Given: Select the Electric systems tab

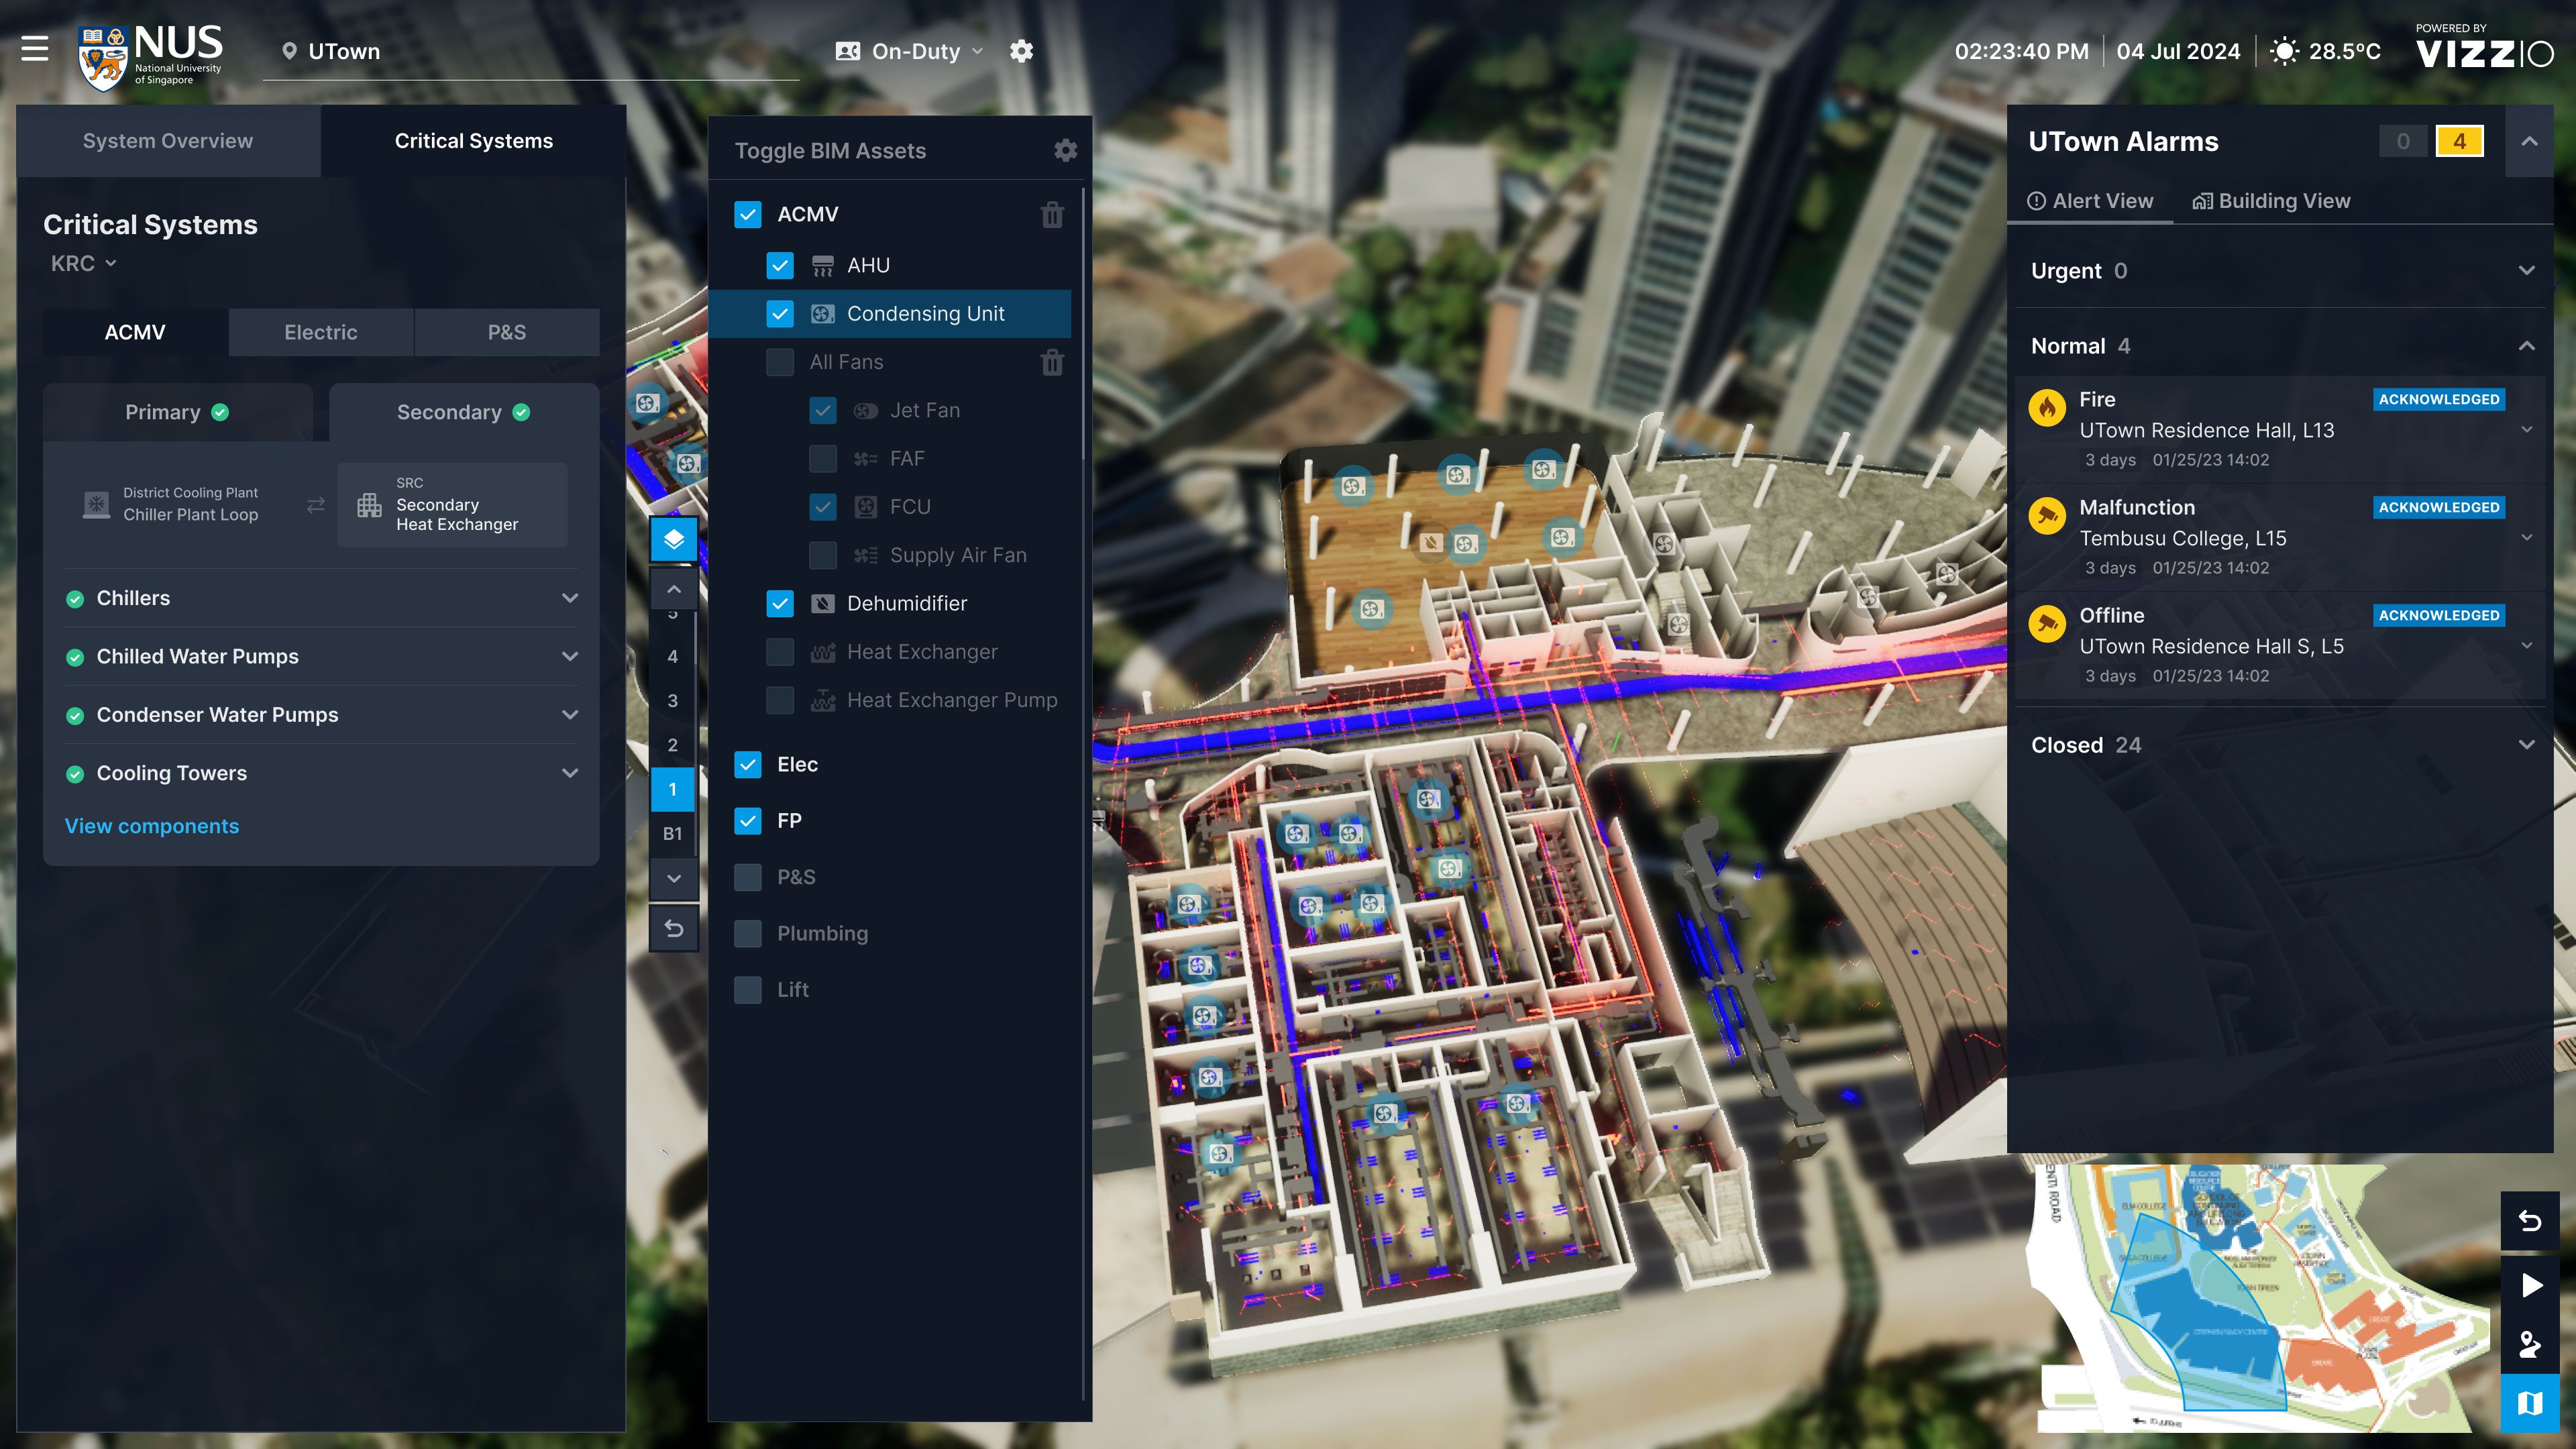Looking at the screenshot, I should tap(320, 332).
